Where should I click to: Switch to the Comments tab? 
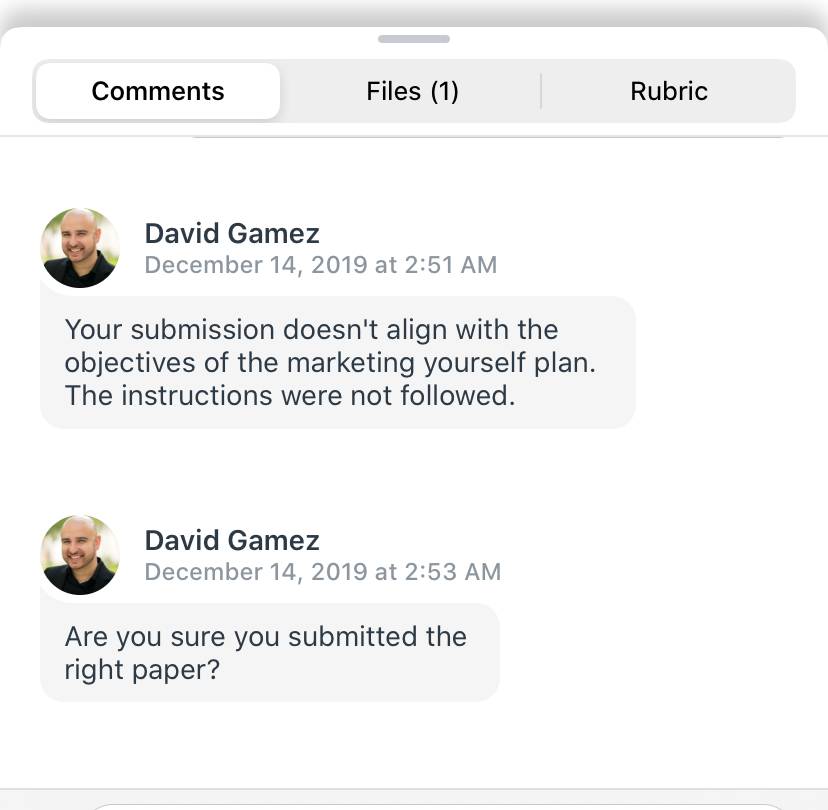click(x=157, y=91)
